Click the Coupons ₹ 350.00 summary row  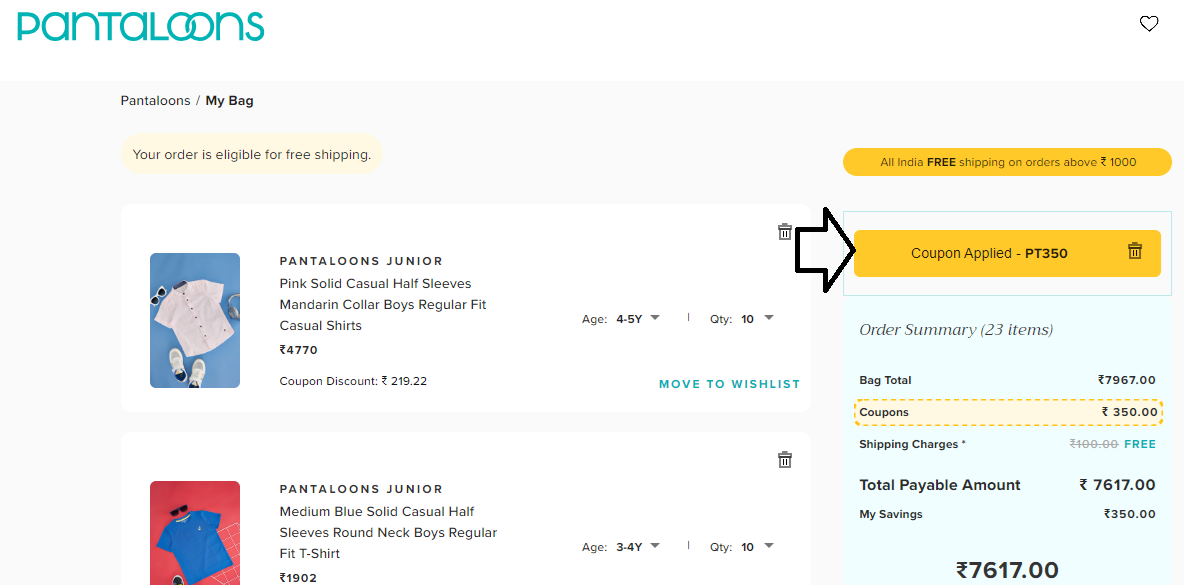1008,412
